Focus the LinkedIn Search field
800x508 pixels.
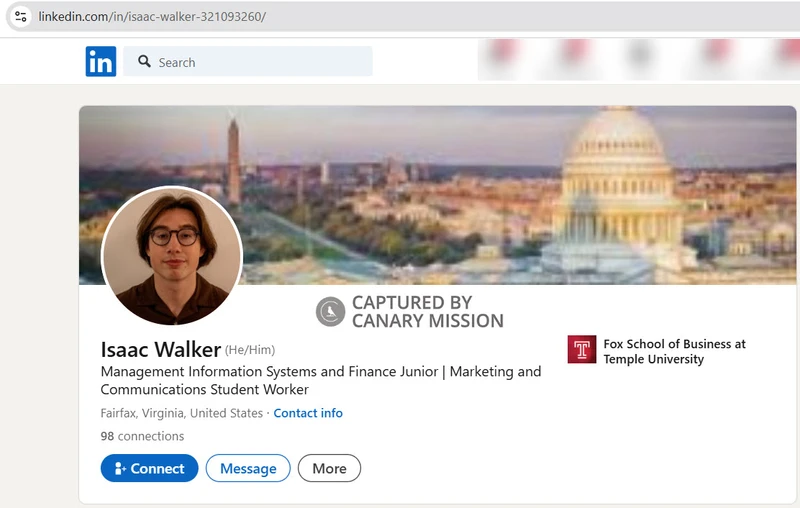(260, 62)
